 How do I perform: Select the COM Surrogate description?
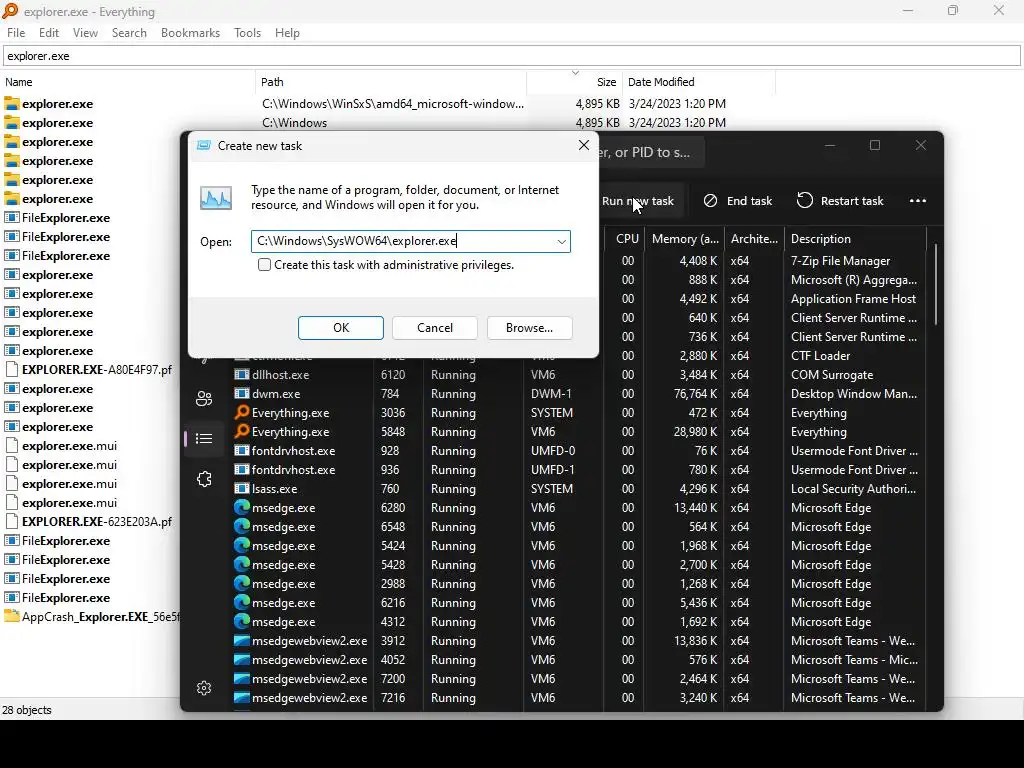click(x=831, y=375)
